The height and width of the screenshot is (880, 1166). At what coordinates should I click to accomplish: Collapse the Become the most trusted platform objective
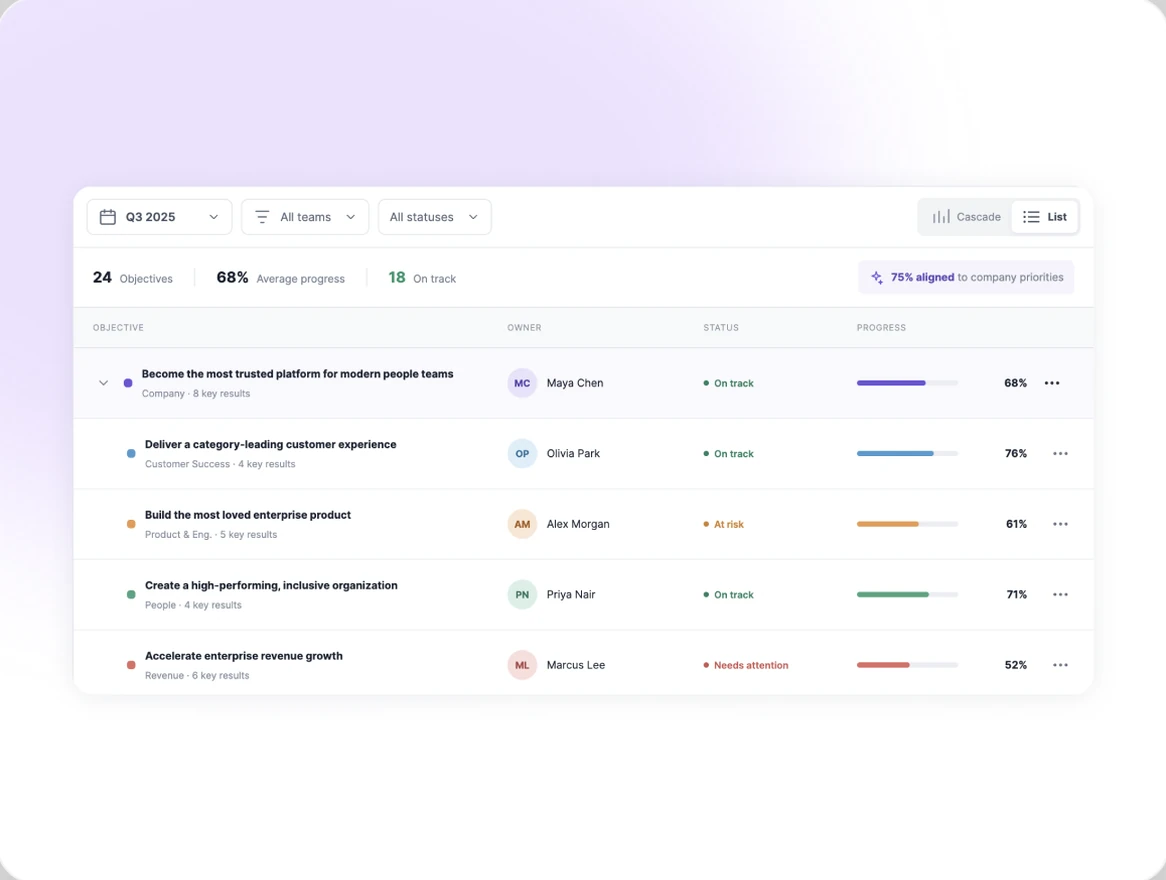pos(103,383)
